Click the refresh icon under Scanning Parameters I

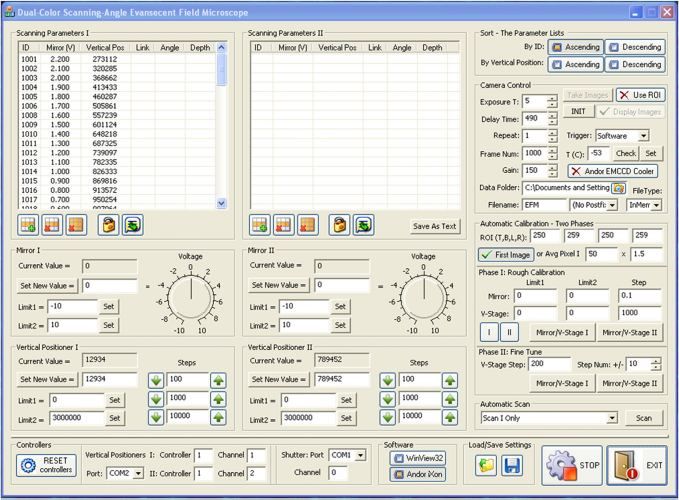133,225
